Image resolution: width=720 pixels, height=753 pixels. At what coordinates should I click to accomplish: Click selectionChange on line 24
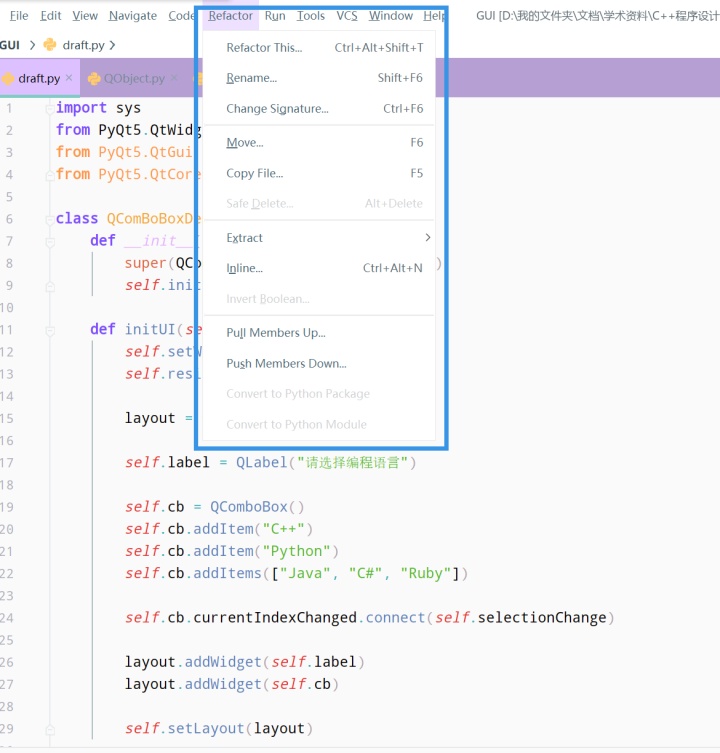tap(542, 618)
